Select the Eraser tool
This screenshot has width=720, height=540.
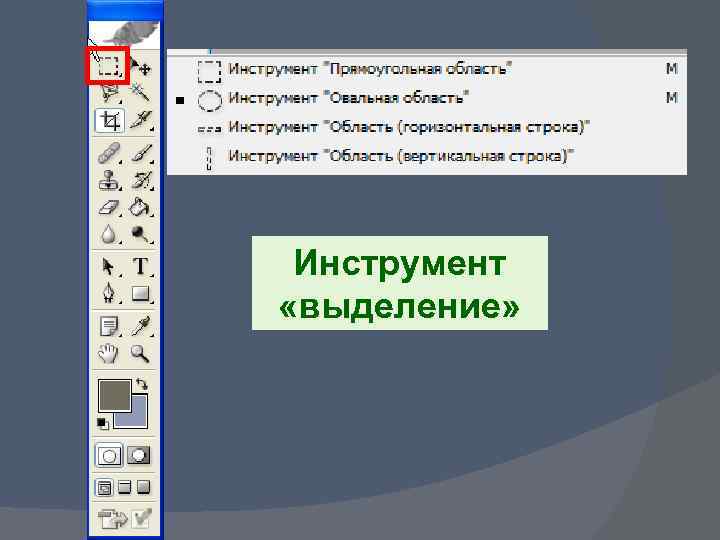[x=109, y=208]
